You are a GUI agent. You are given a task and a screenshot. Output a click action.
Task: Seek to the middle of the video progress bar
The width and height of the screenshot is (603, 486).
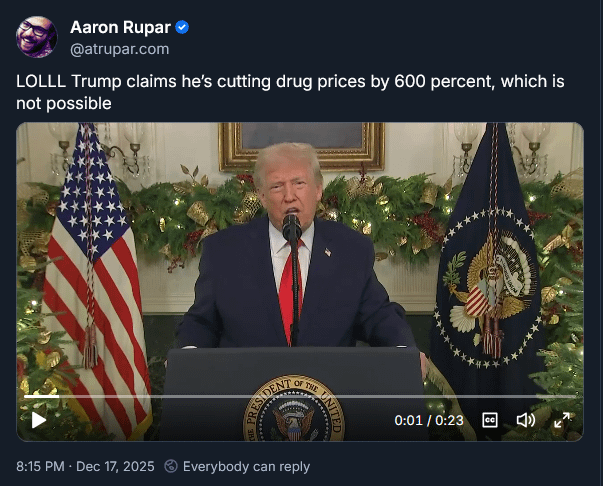(x=300, y=396)
